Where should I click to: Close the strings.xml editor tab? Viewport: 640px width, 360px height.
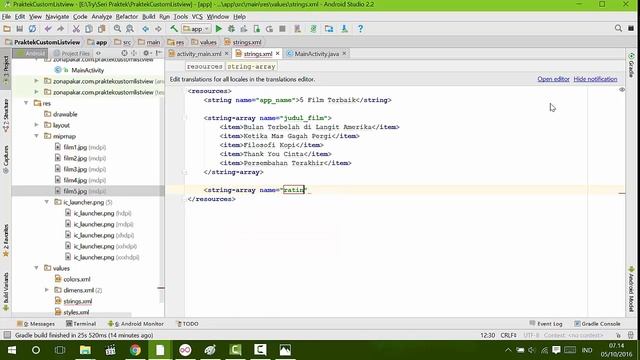tap(278, 53)
